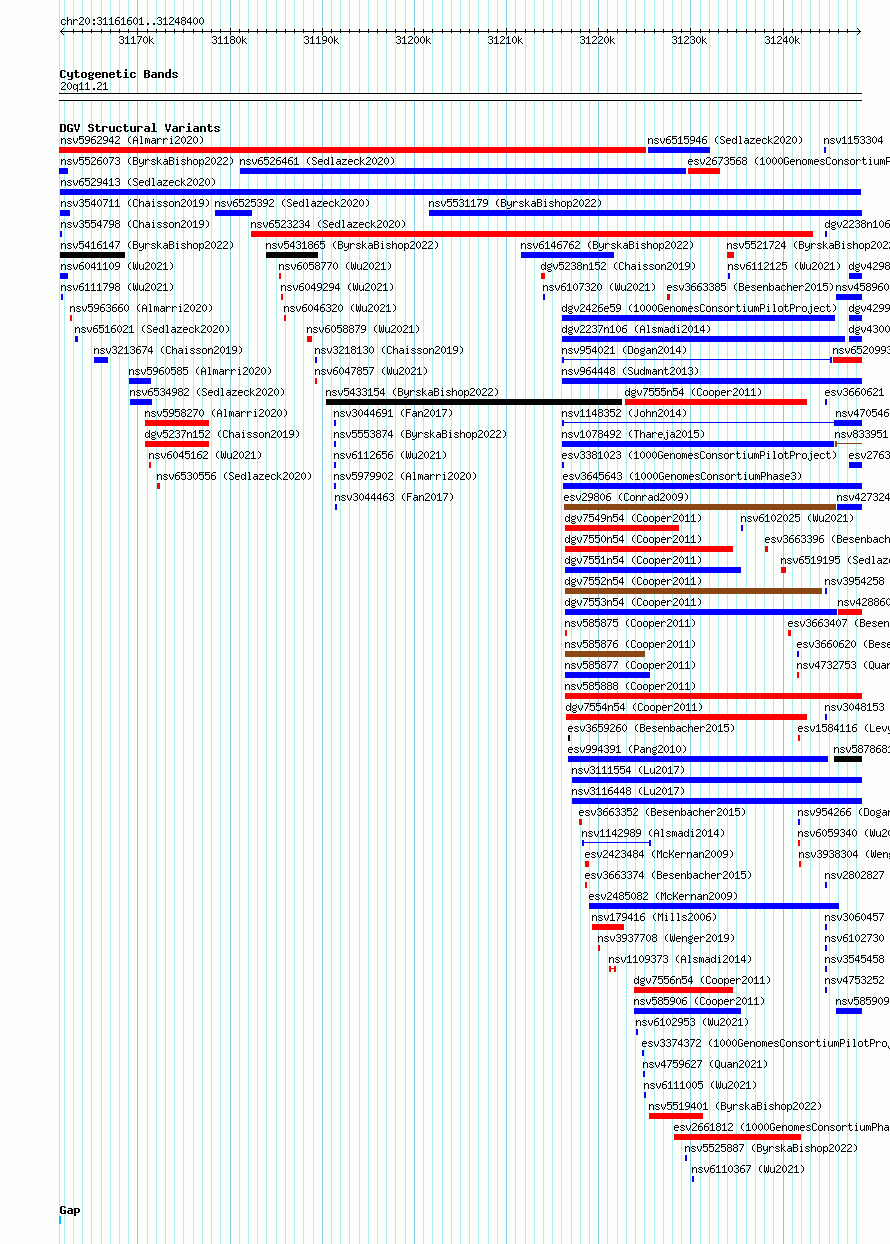The height and width of the screenshot is (1244, 890).
Task: Open variant dgv7554n54 (Cooper2011)
Action: [x=634, y=708]
